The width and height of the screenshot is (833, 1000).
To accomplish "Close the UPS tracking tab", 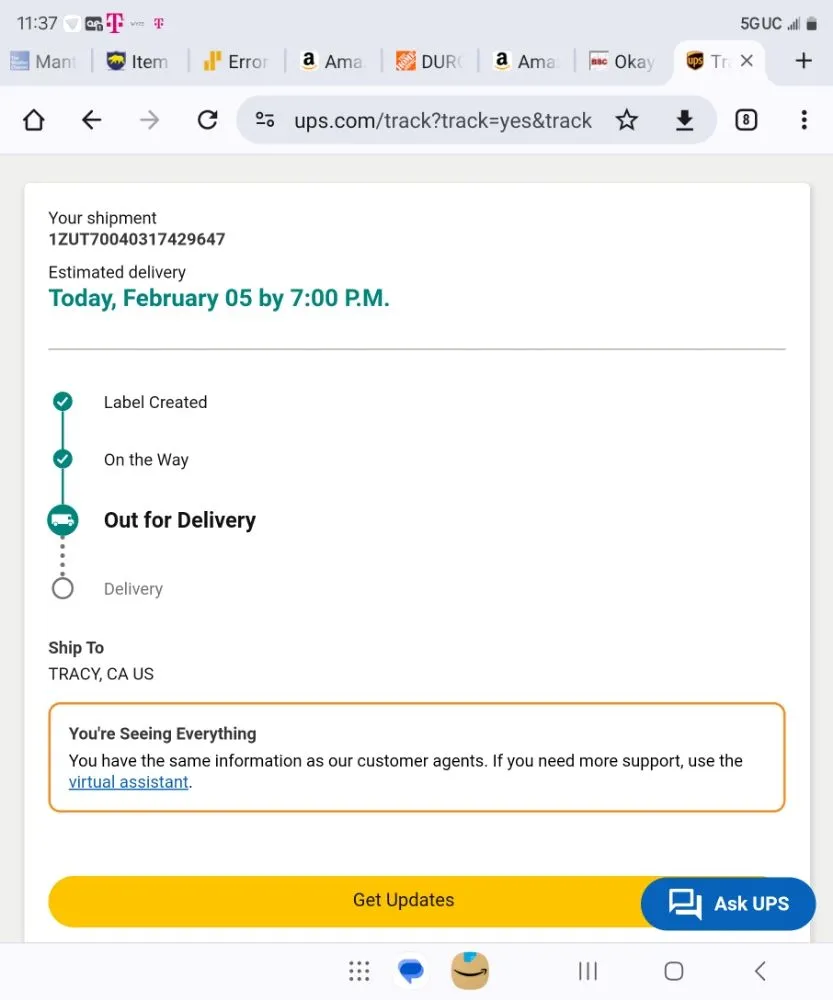I will coord(746,61).
